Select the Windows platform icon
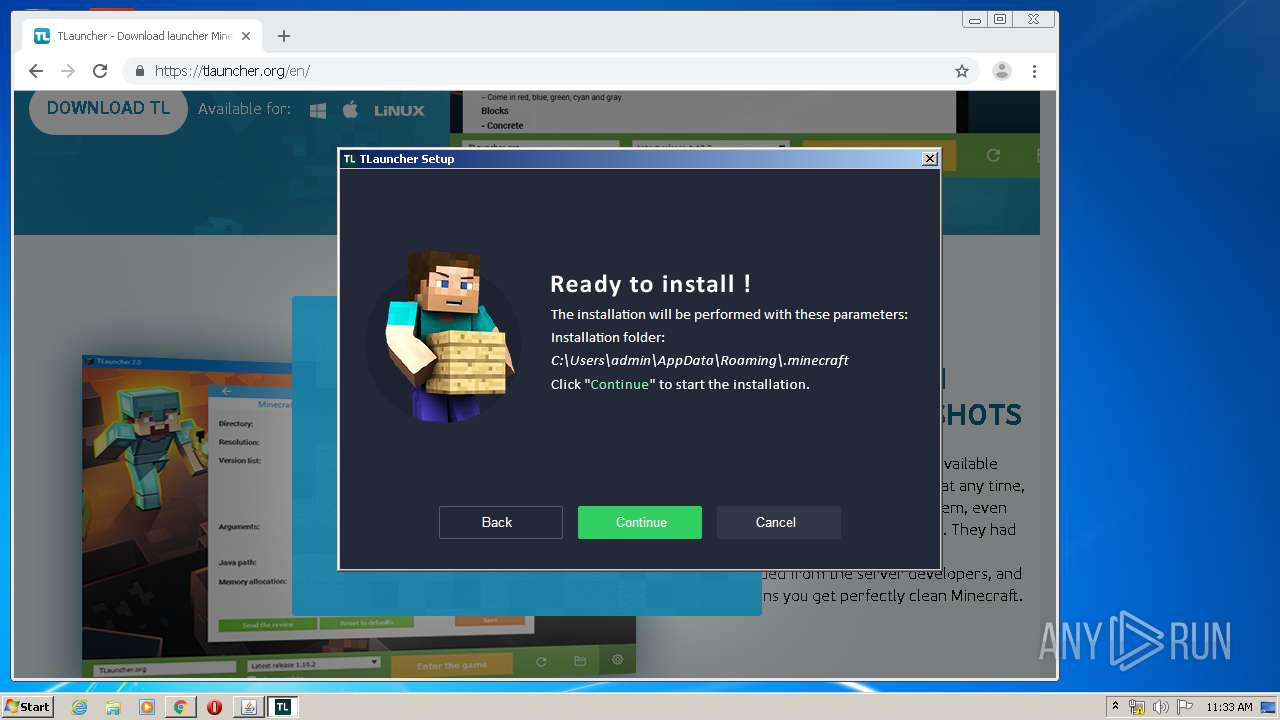1280x720 pixels. (318, 110)
